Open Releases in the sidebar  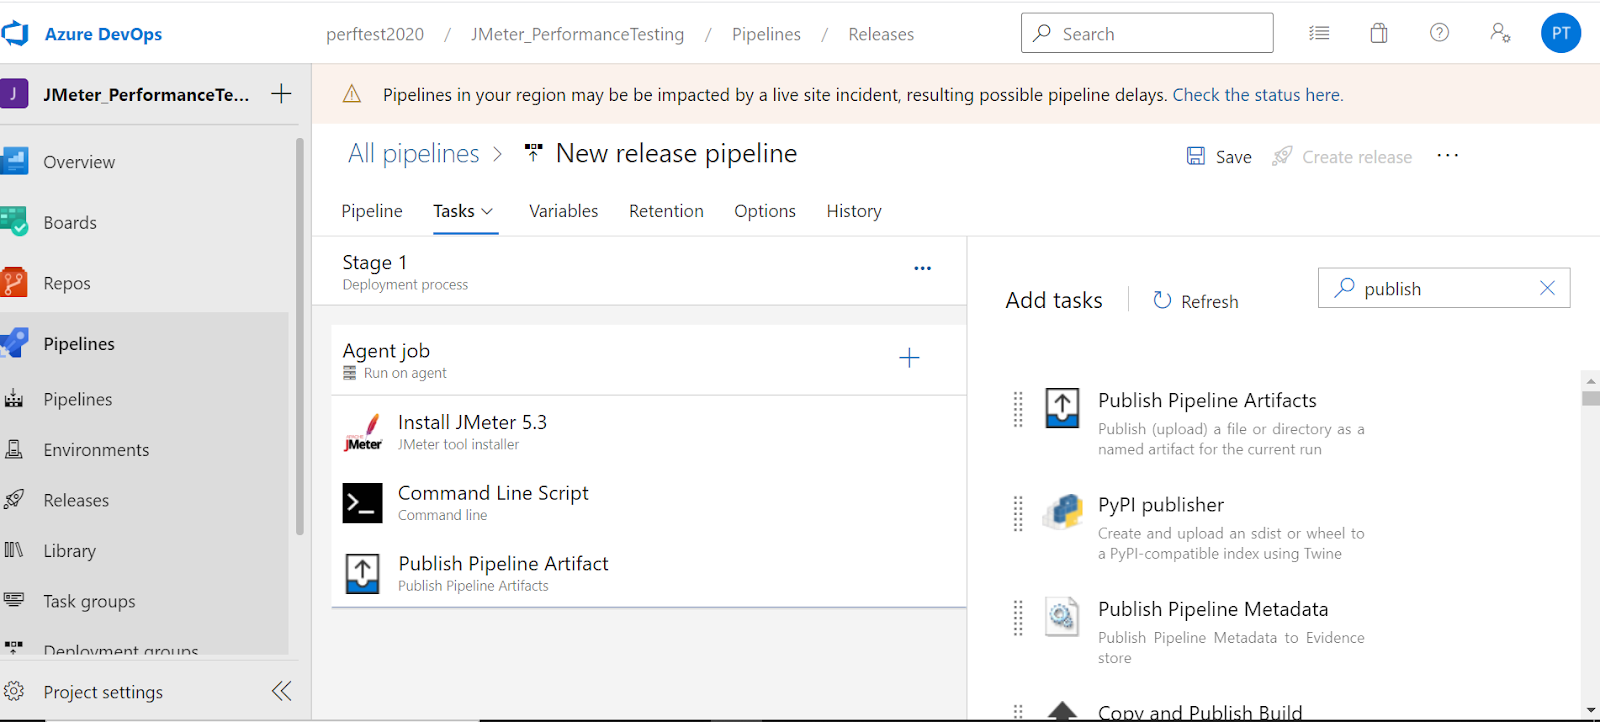click(76, 501)
